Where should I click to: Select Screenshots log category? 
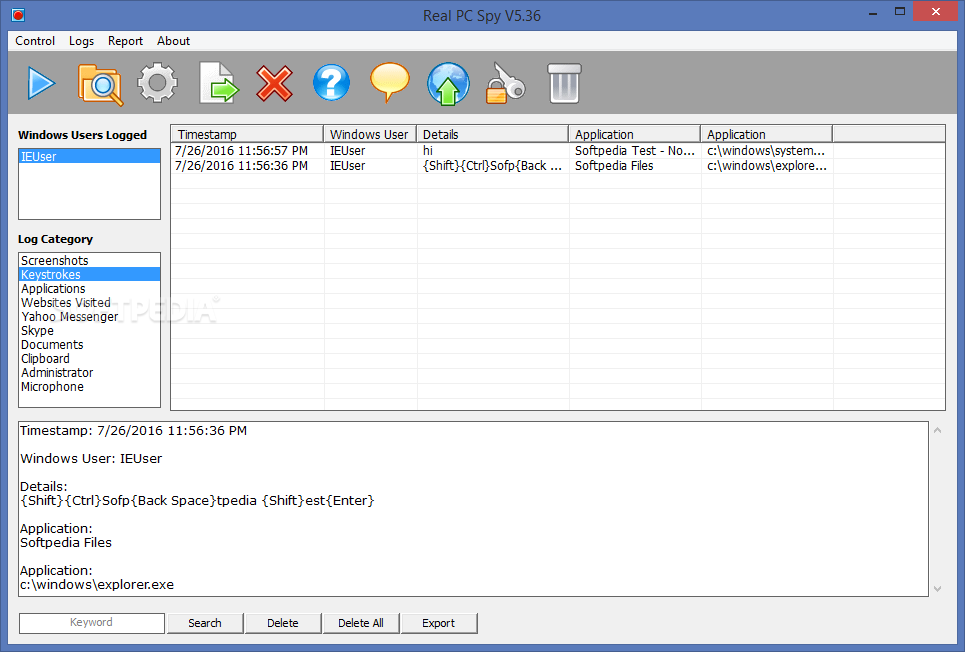(x=89, y=260)
